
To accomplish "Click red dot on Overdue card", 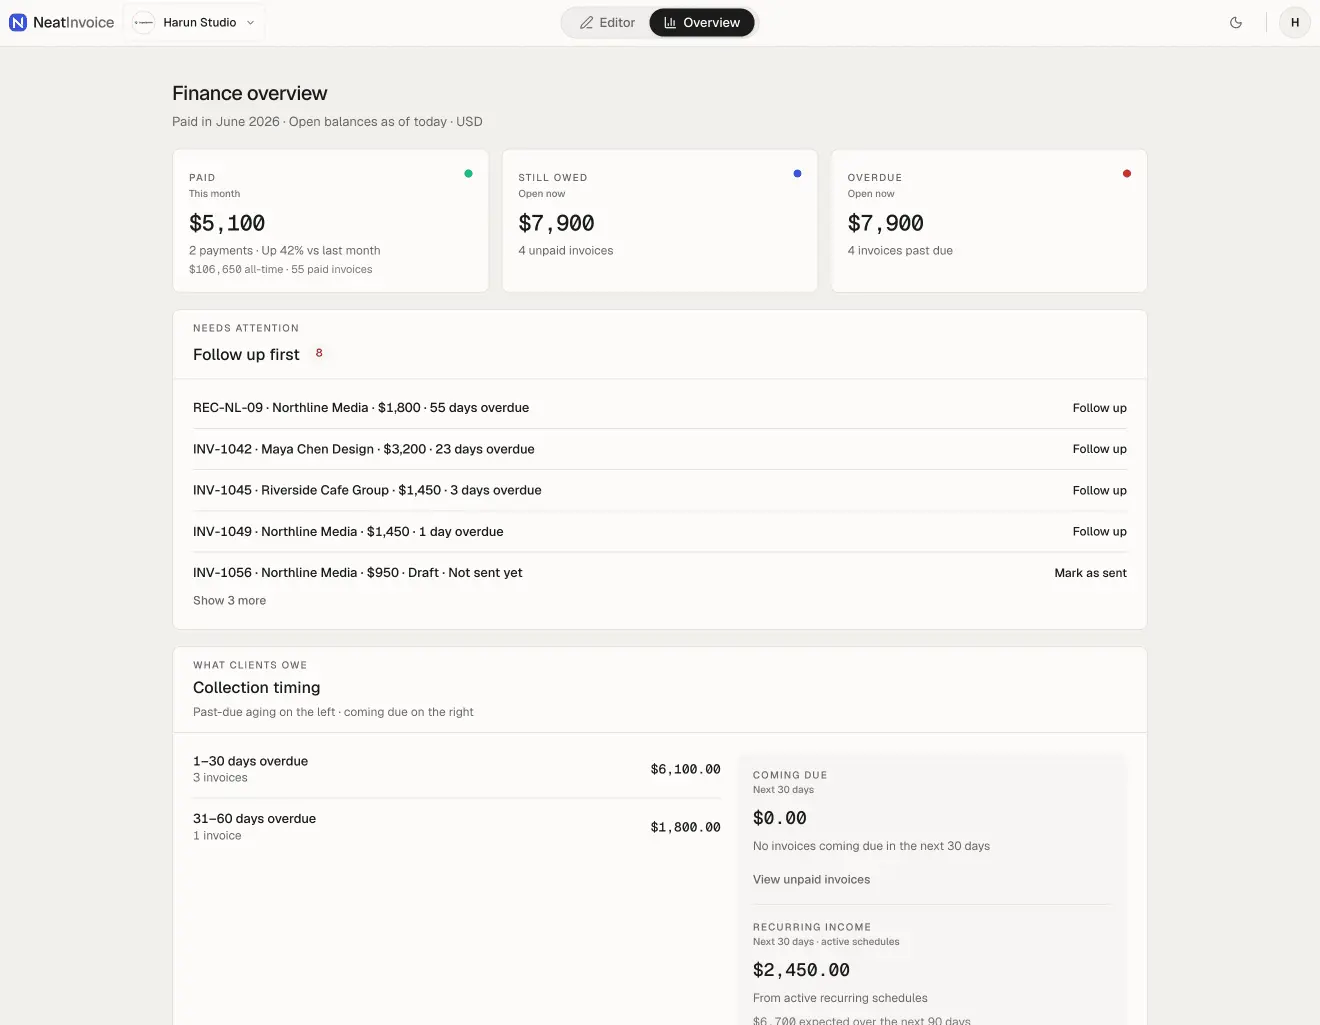I will coord(1127,173).
